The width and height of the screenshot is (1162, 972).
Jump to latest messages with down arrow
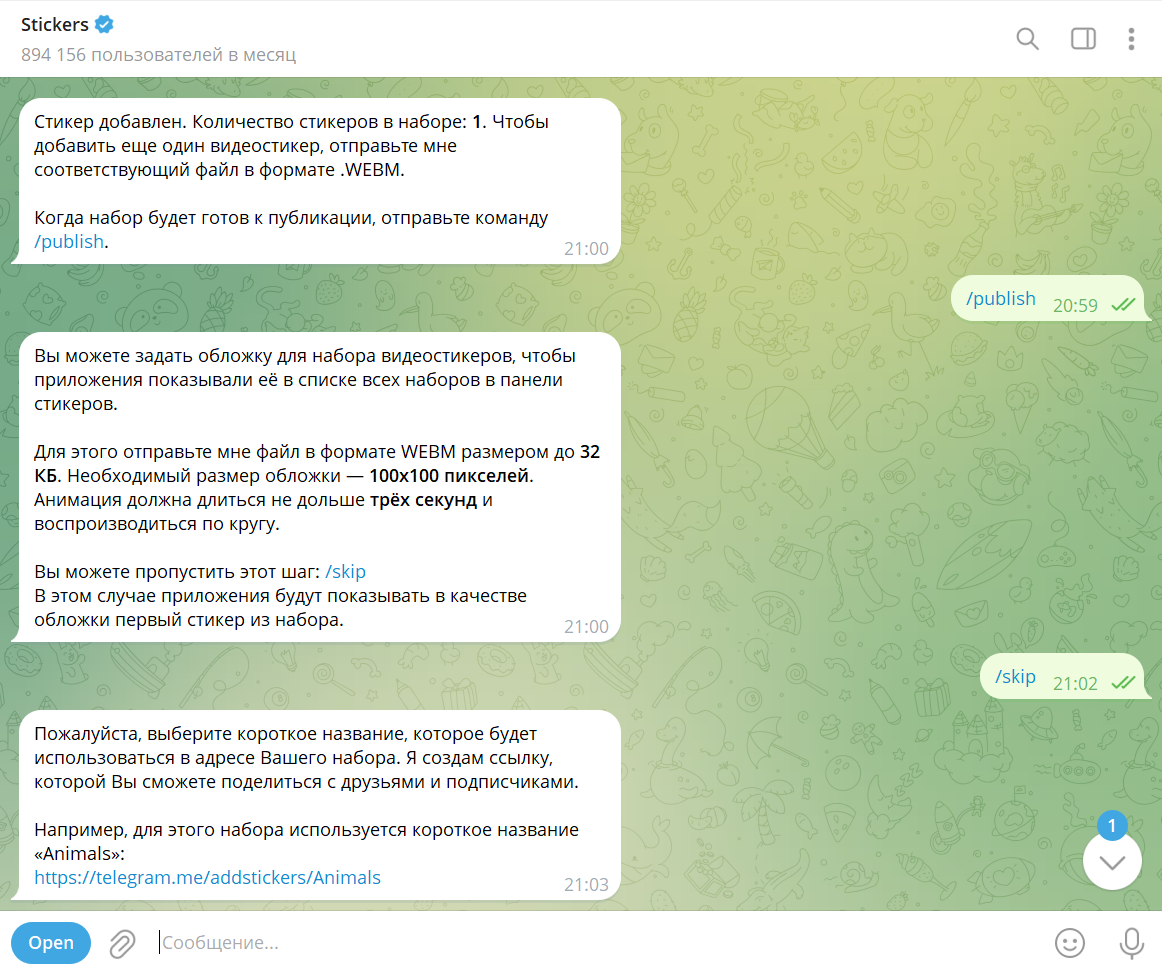point(1112,861)
